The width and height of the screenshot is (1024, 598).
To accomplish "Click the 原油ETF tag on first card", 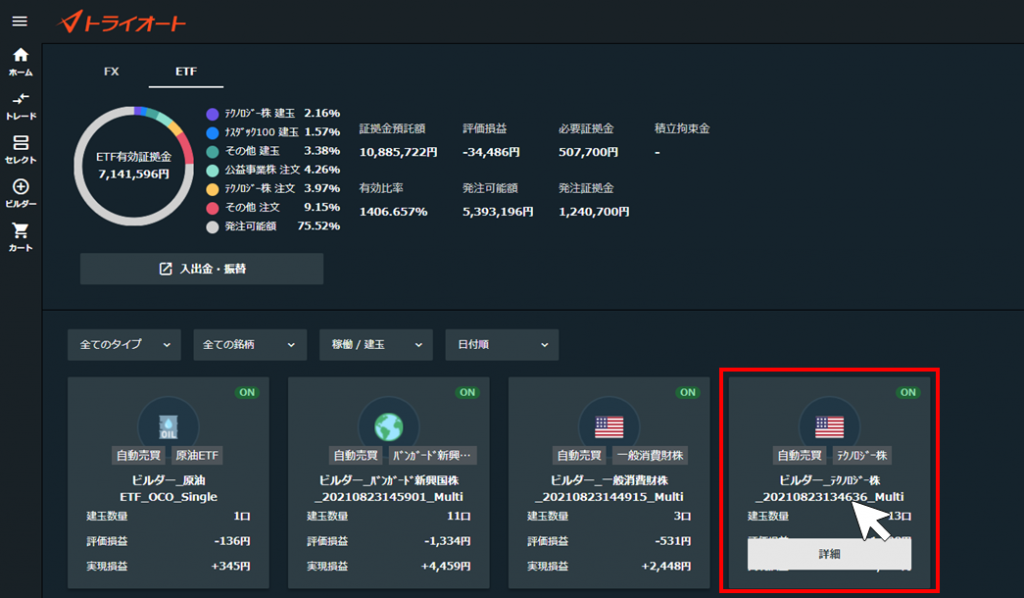I will click(x=197, y=456).
